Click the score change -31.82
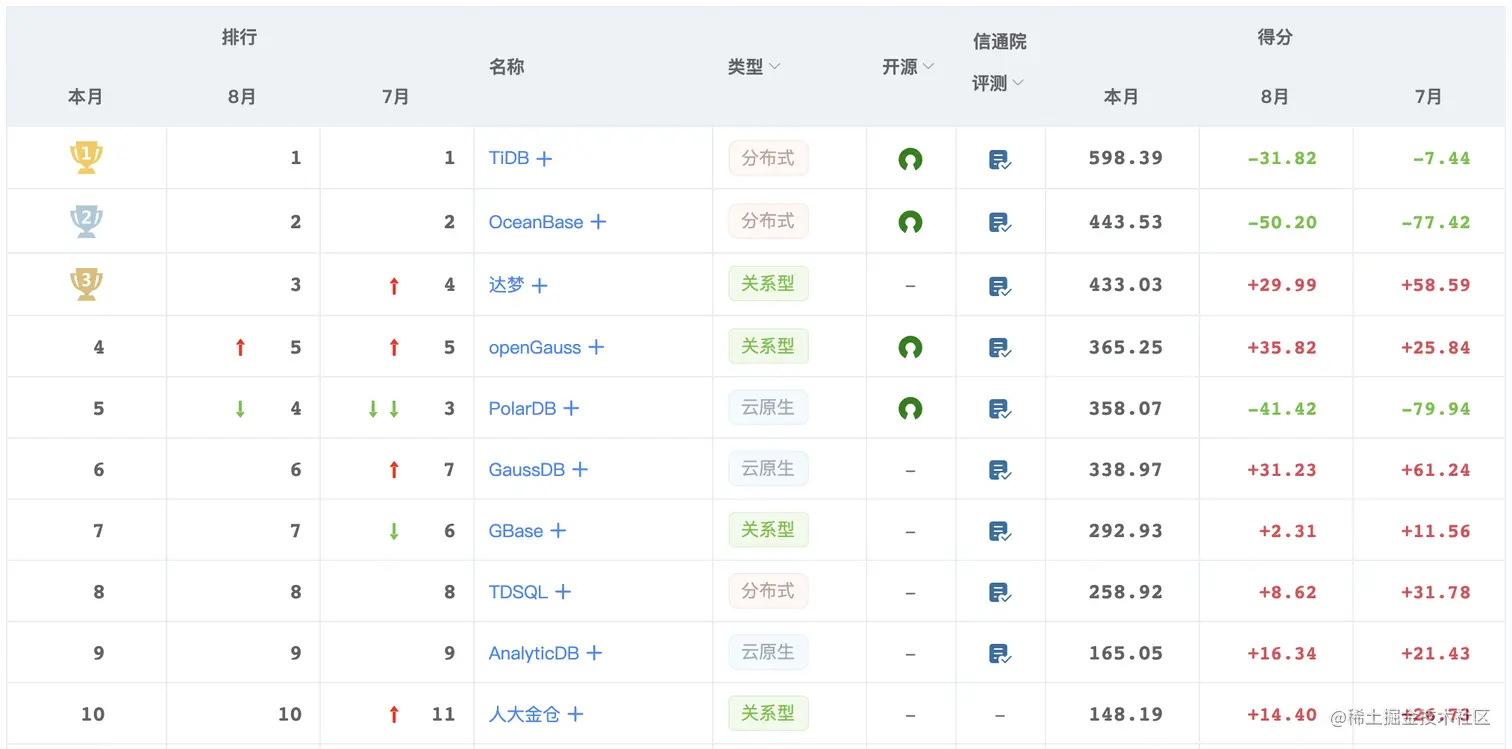The width and height of the screenshot is (1512, 749). tap(1282, 158)
